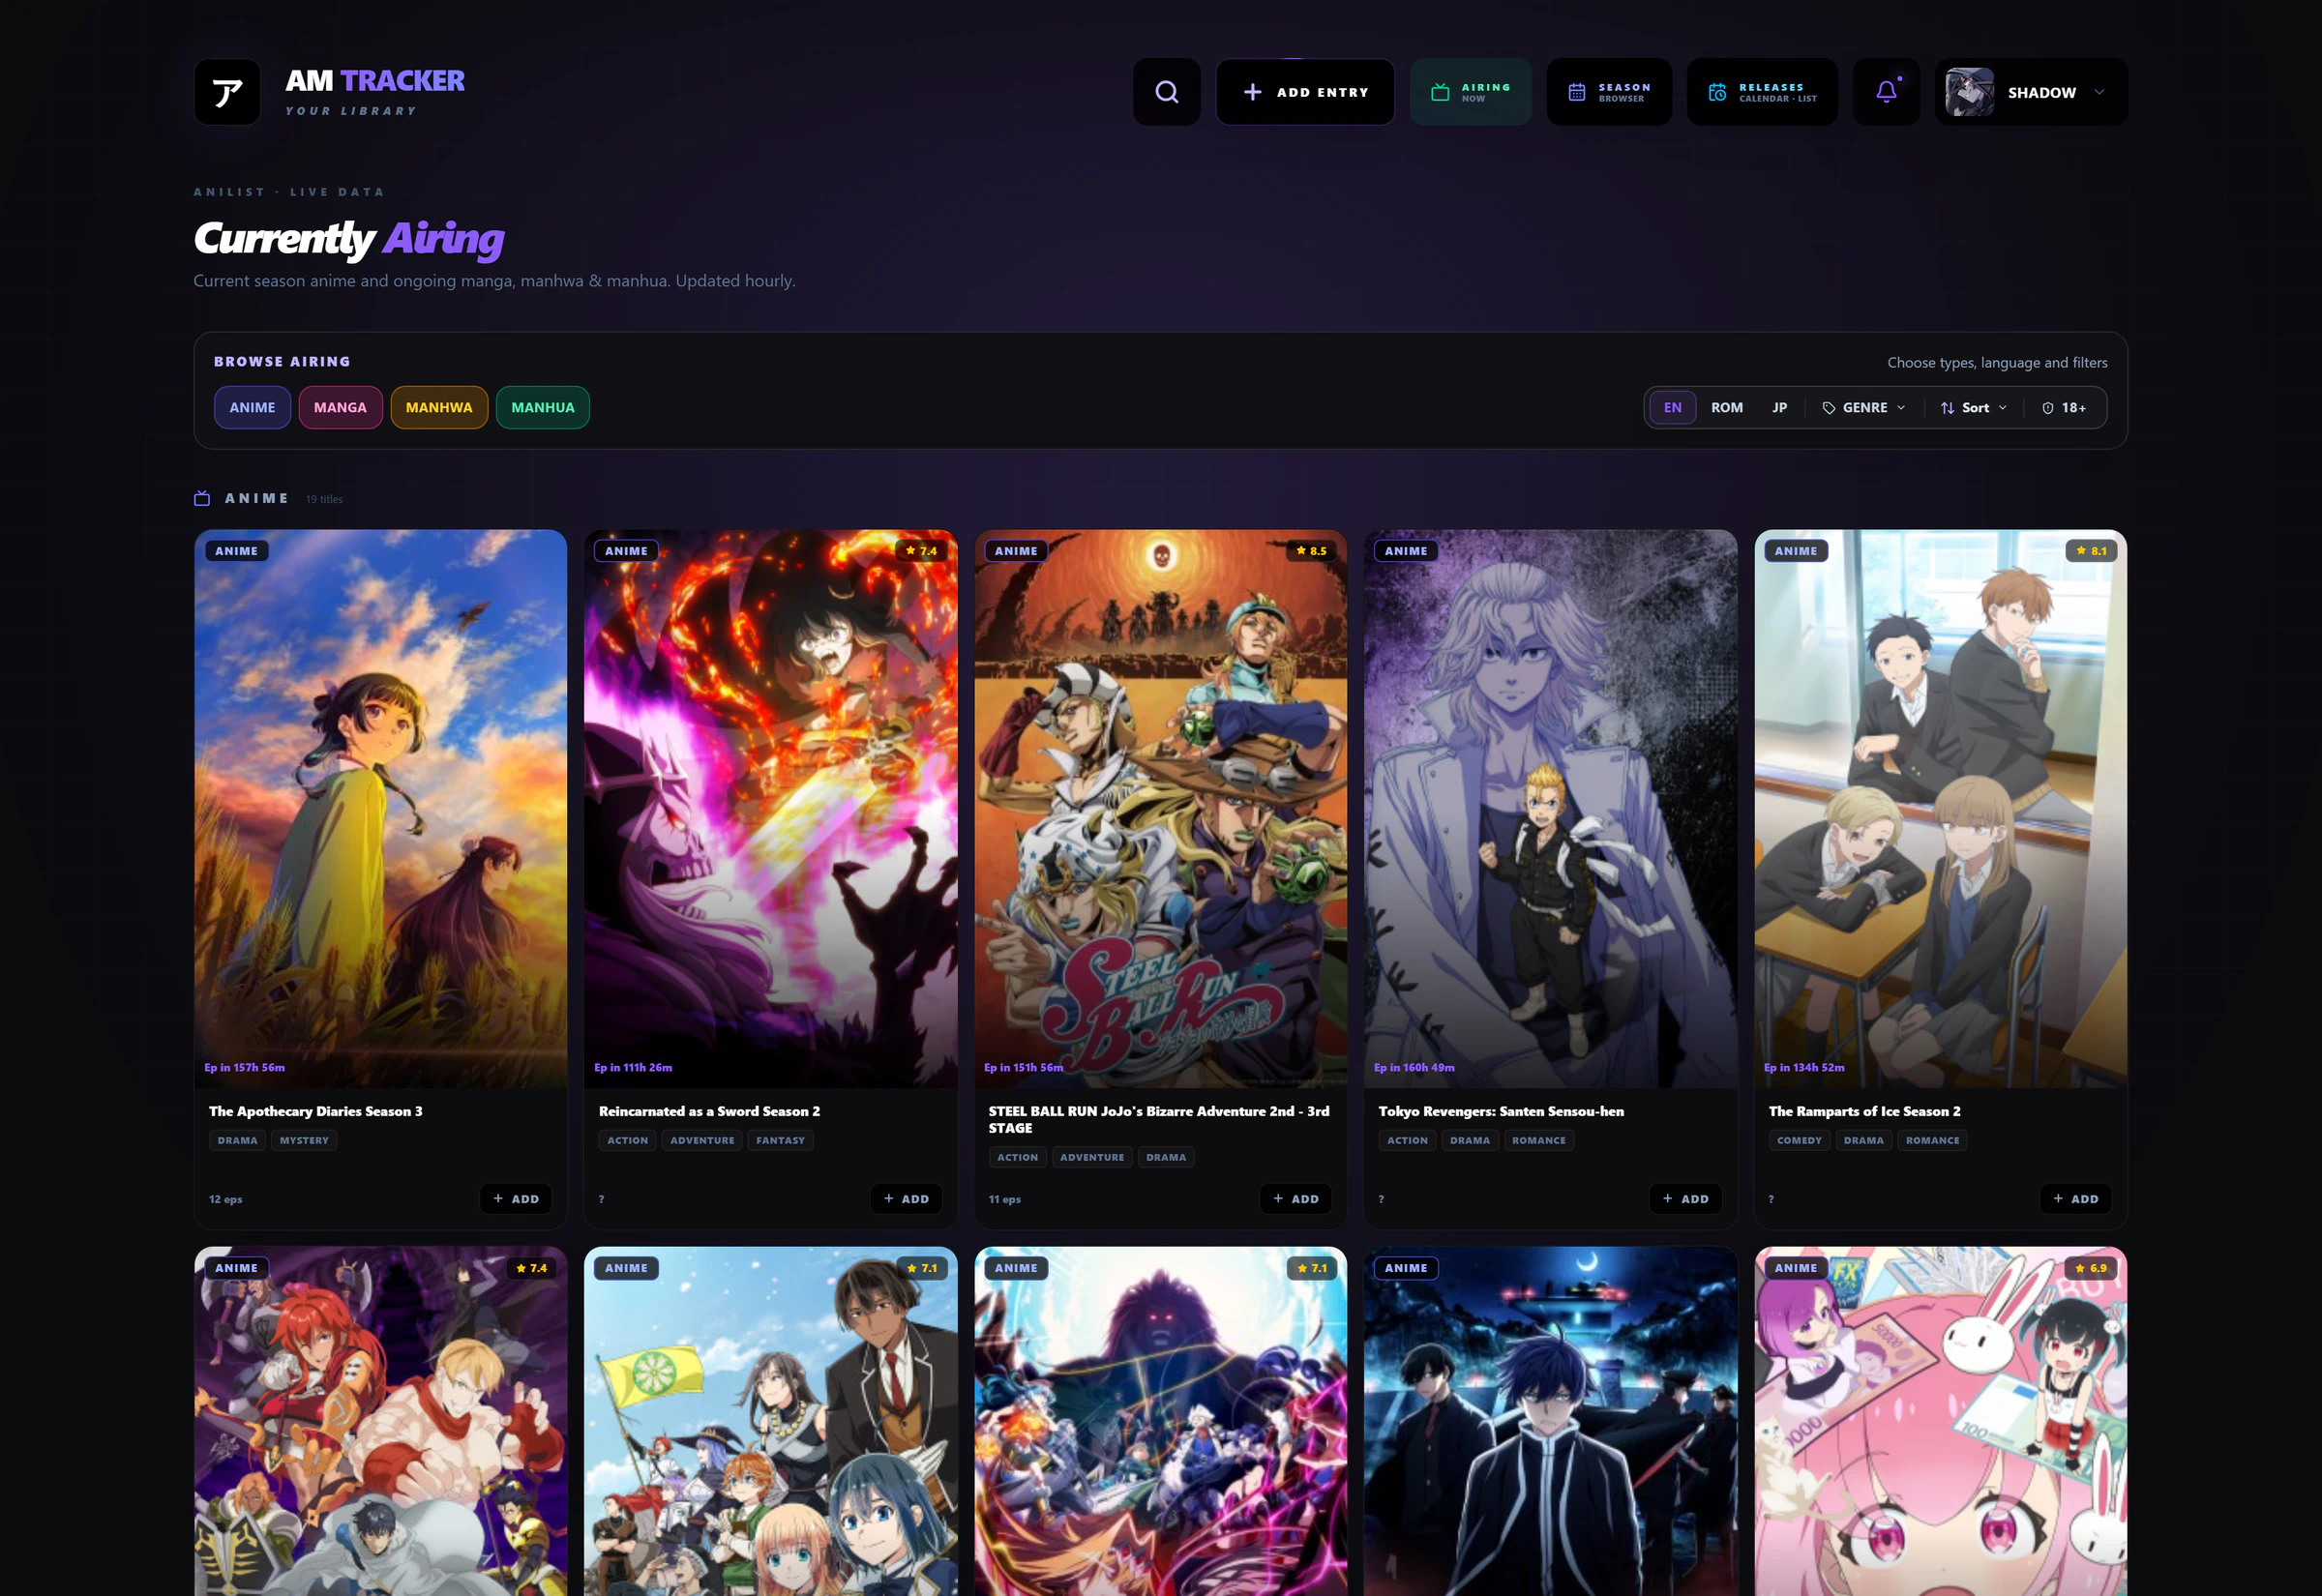Toggle the ANIME type filter chip
2322x1596 pixels.
pyautogui.click(x=252, y=408)
